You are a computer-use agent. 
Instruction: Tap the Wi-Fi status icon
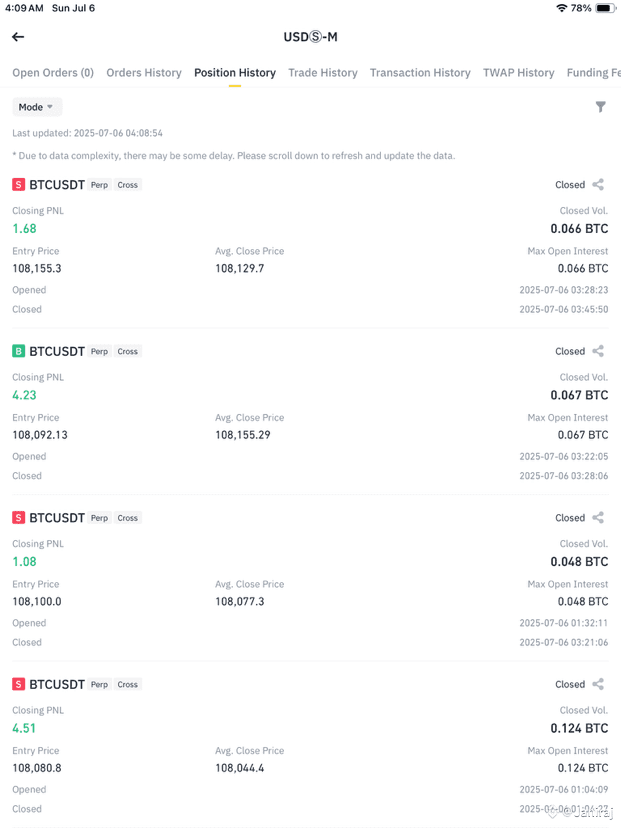pyautogui.click(x=561, y=8)
